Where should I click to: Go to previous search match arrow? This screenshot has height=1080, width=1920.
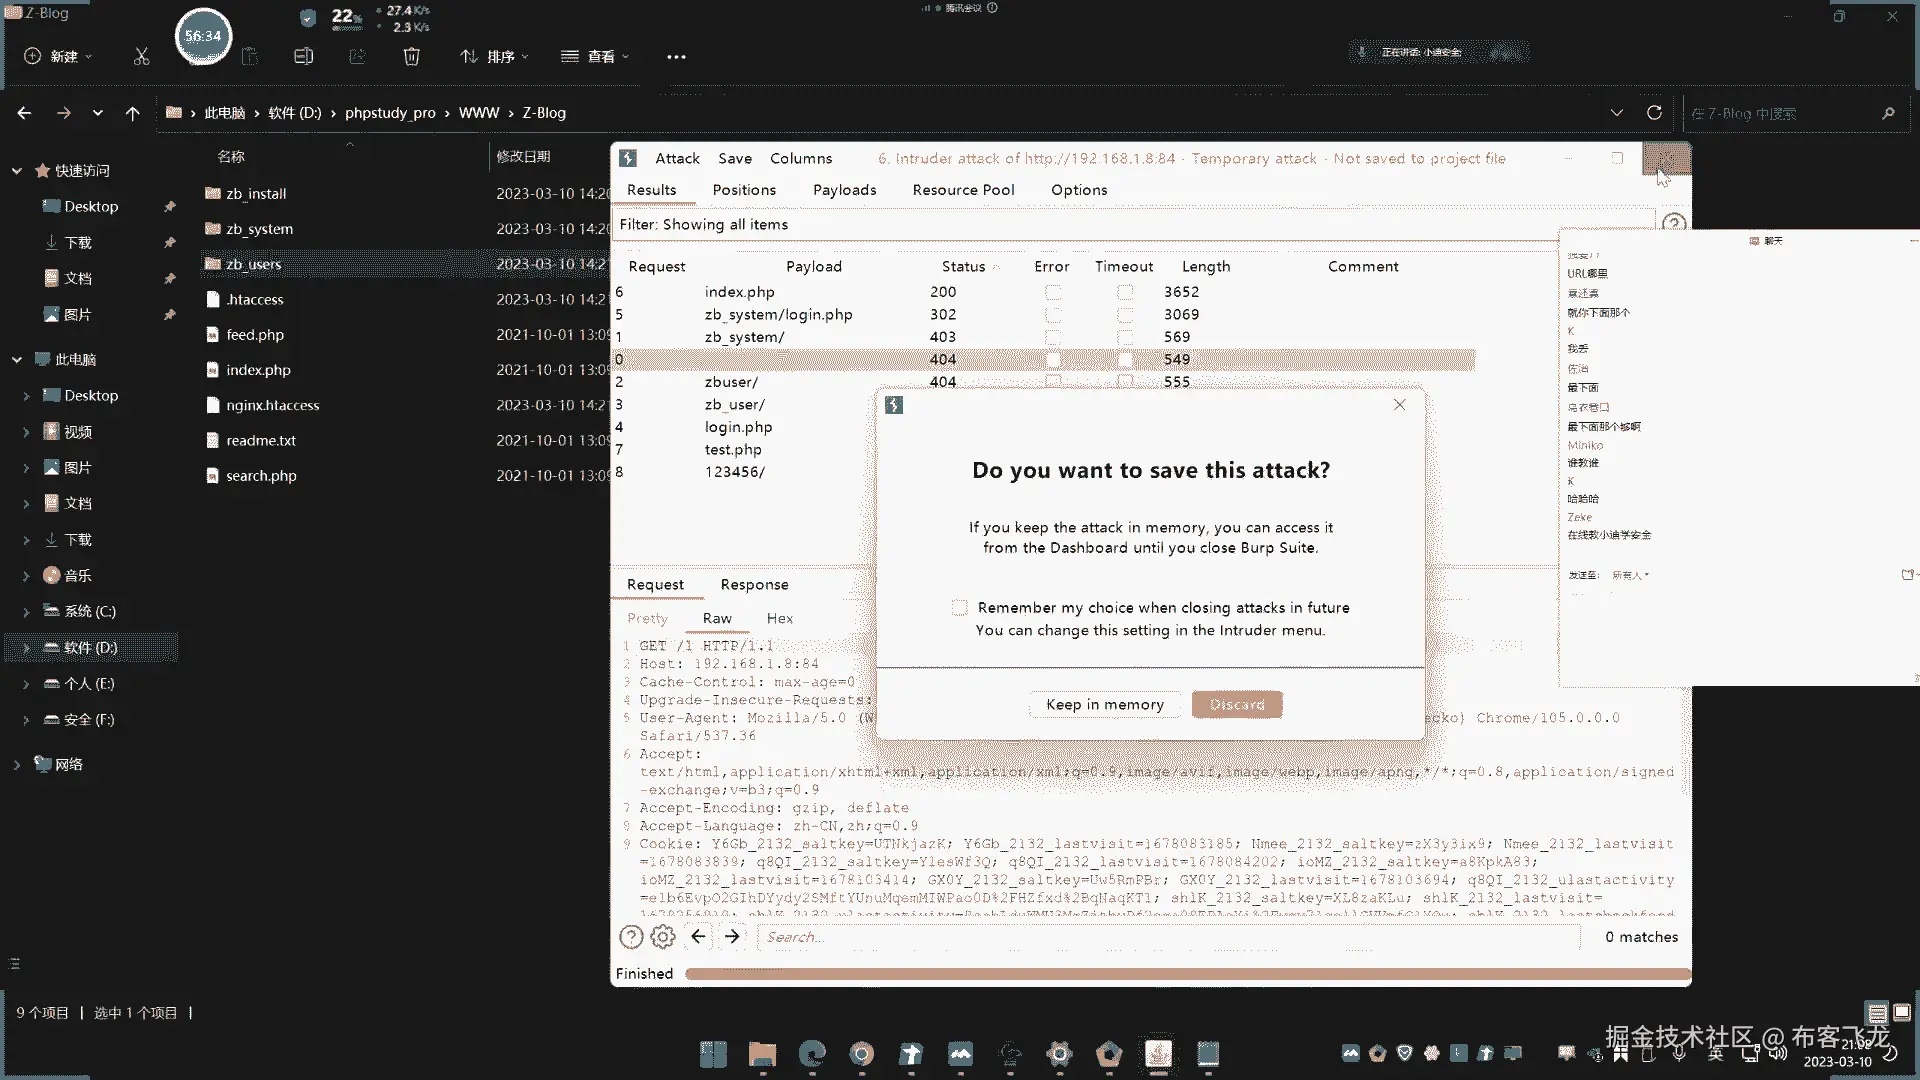tap(698, 937)
